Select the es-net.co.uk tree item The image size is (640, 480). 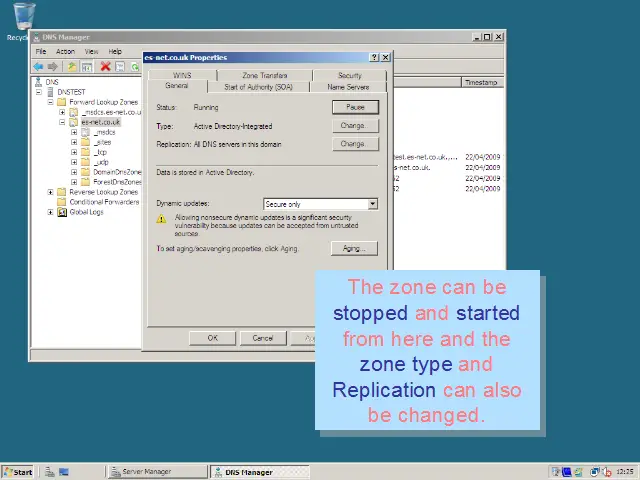coord(100,122)
